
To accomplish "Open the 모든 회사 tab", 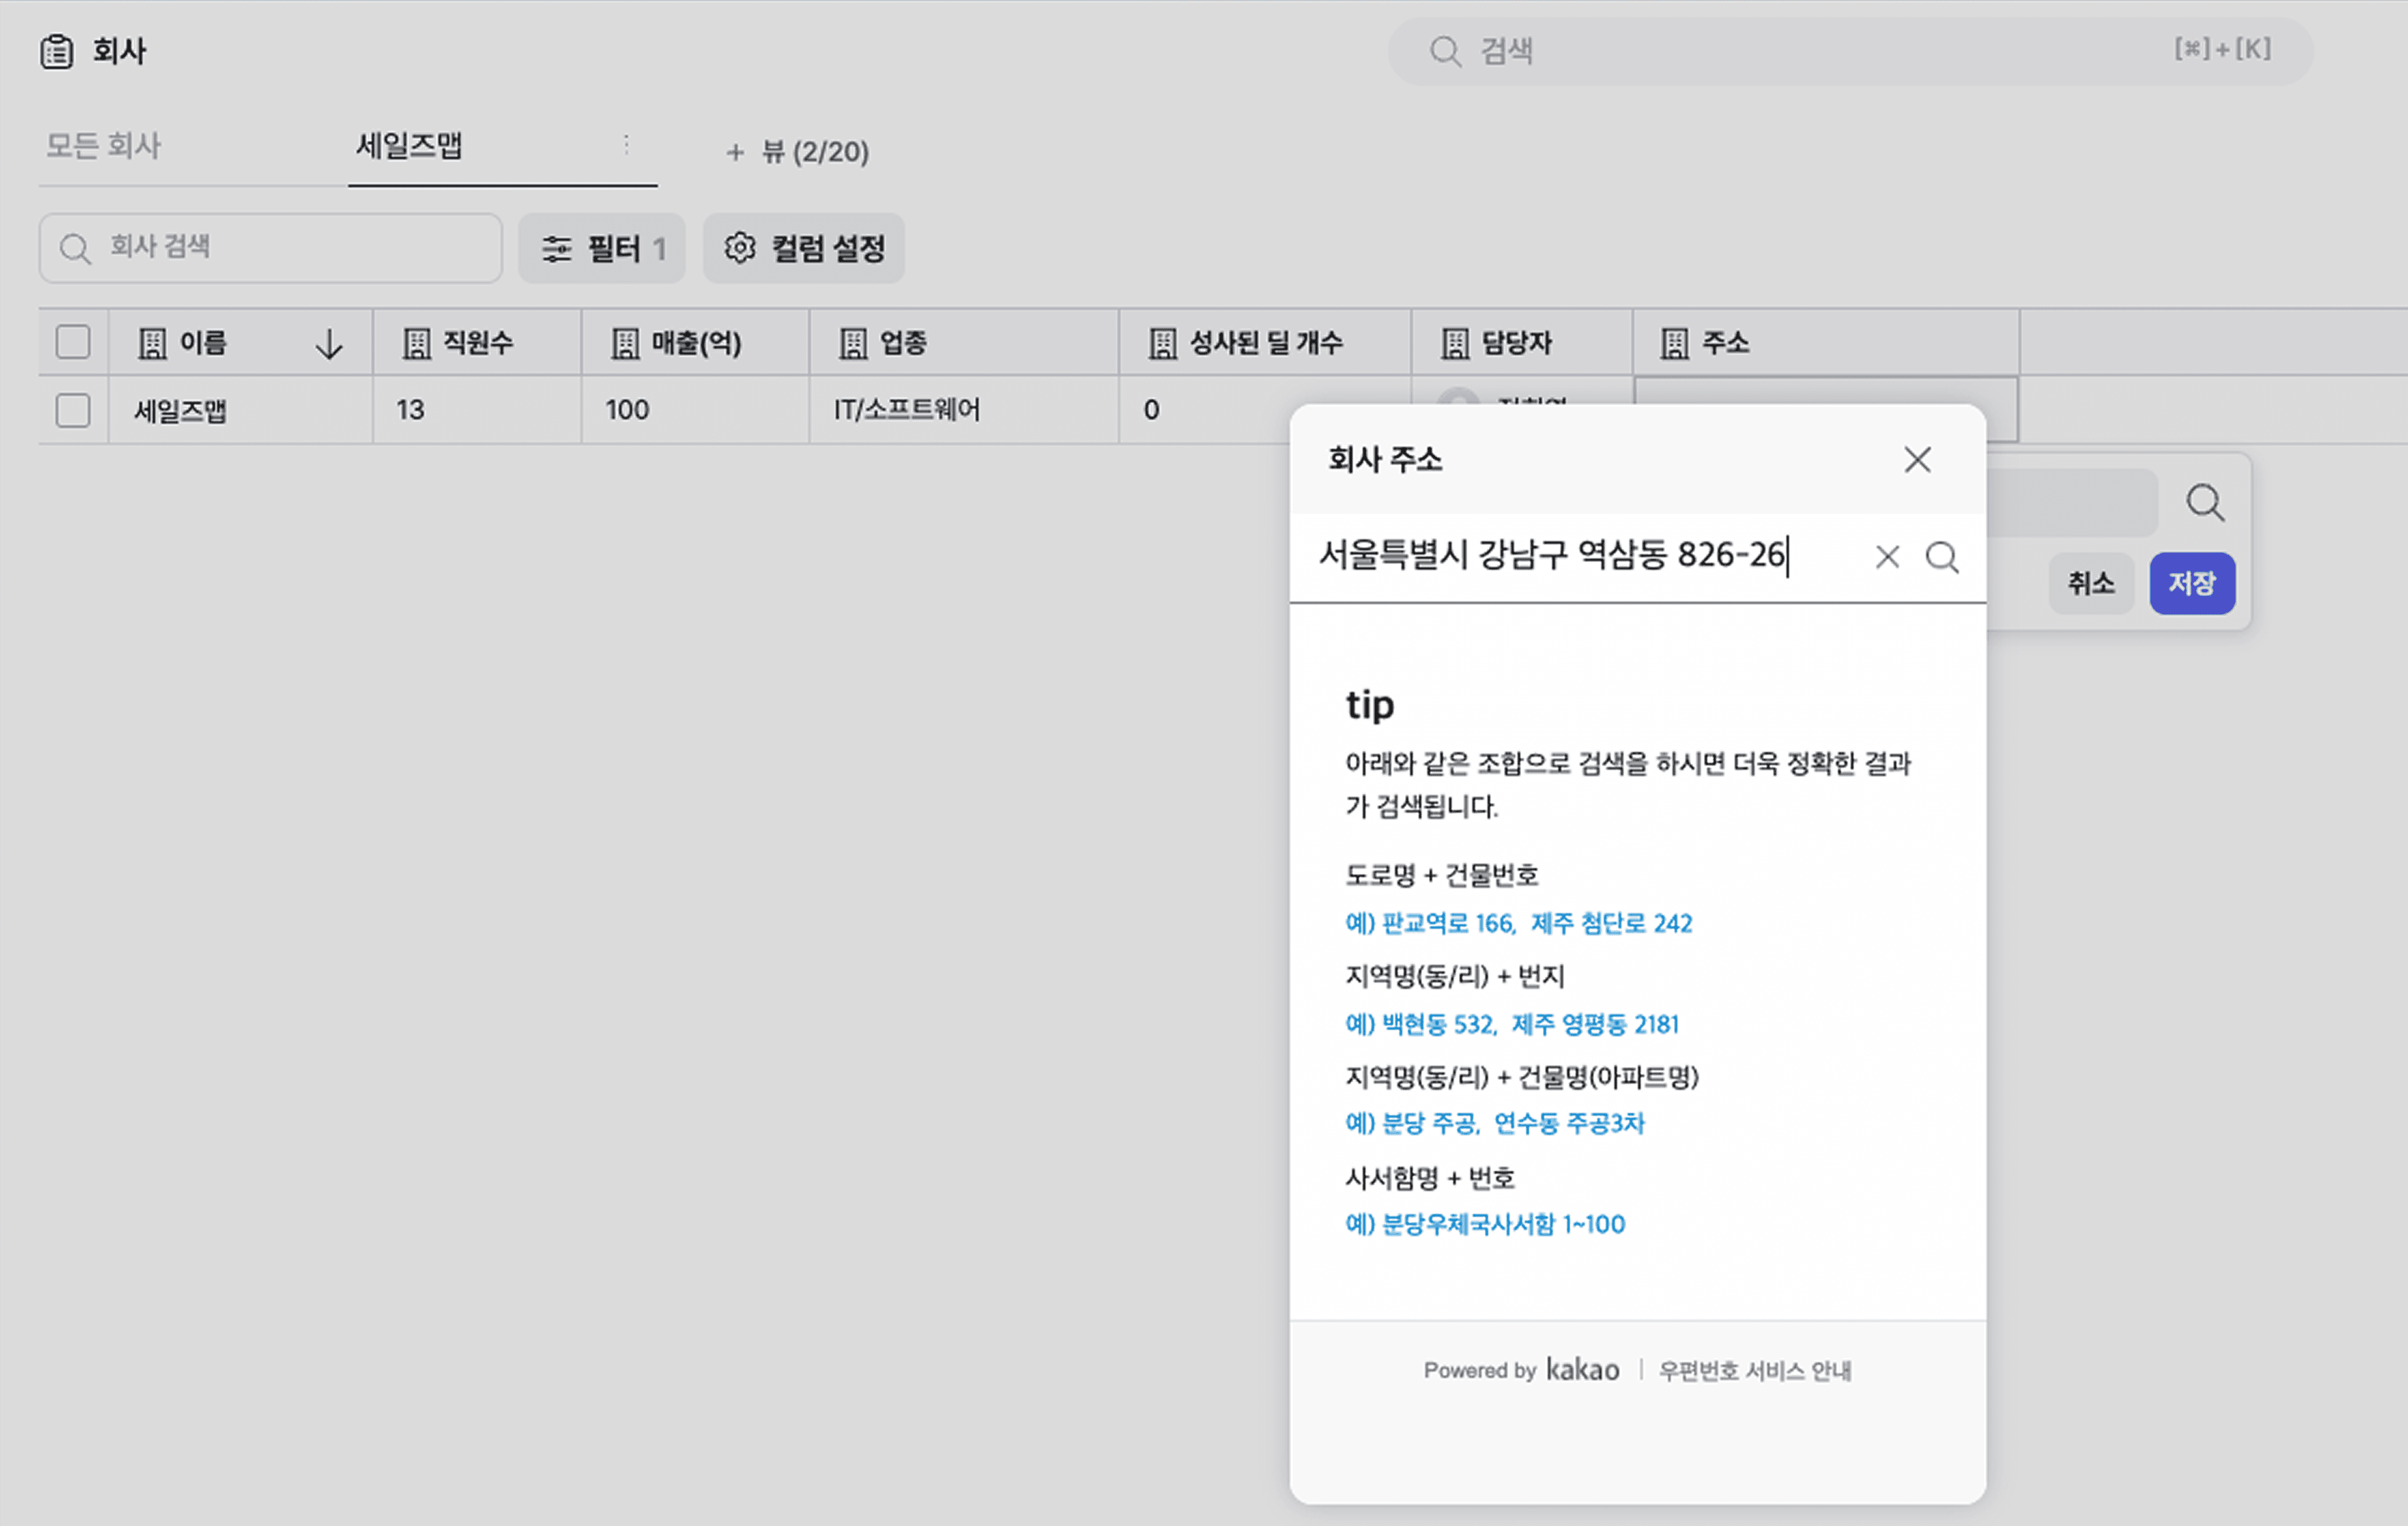I will point(103,146).
